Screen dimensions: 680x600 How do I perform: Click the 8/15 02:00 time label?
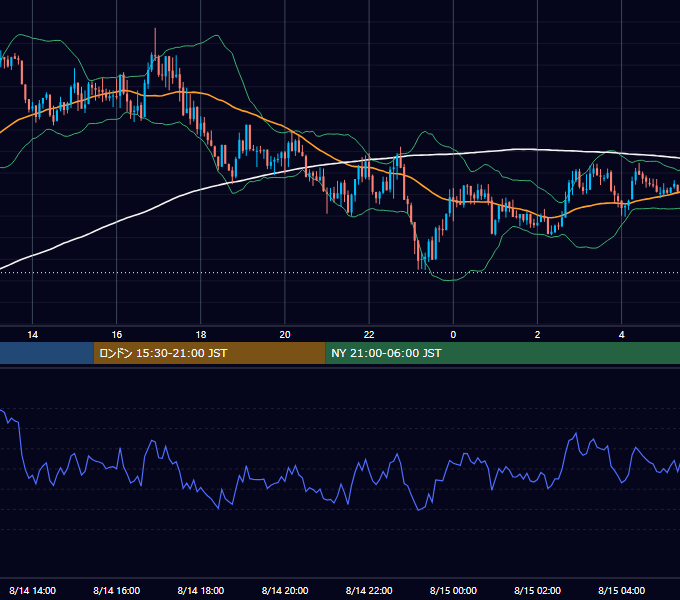537,590
